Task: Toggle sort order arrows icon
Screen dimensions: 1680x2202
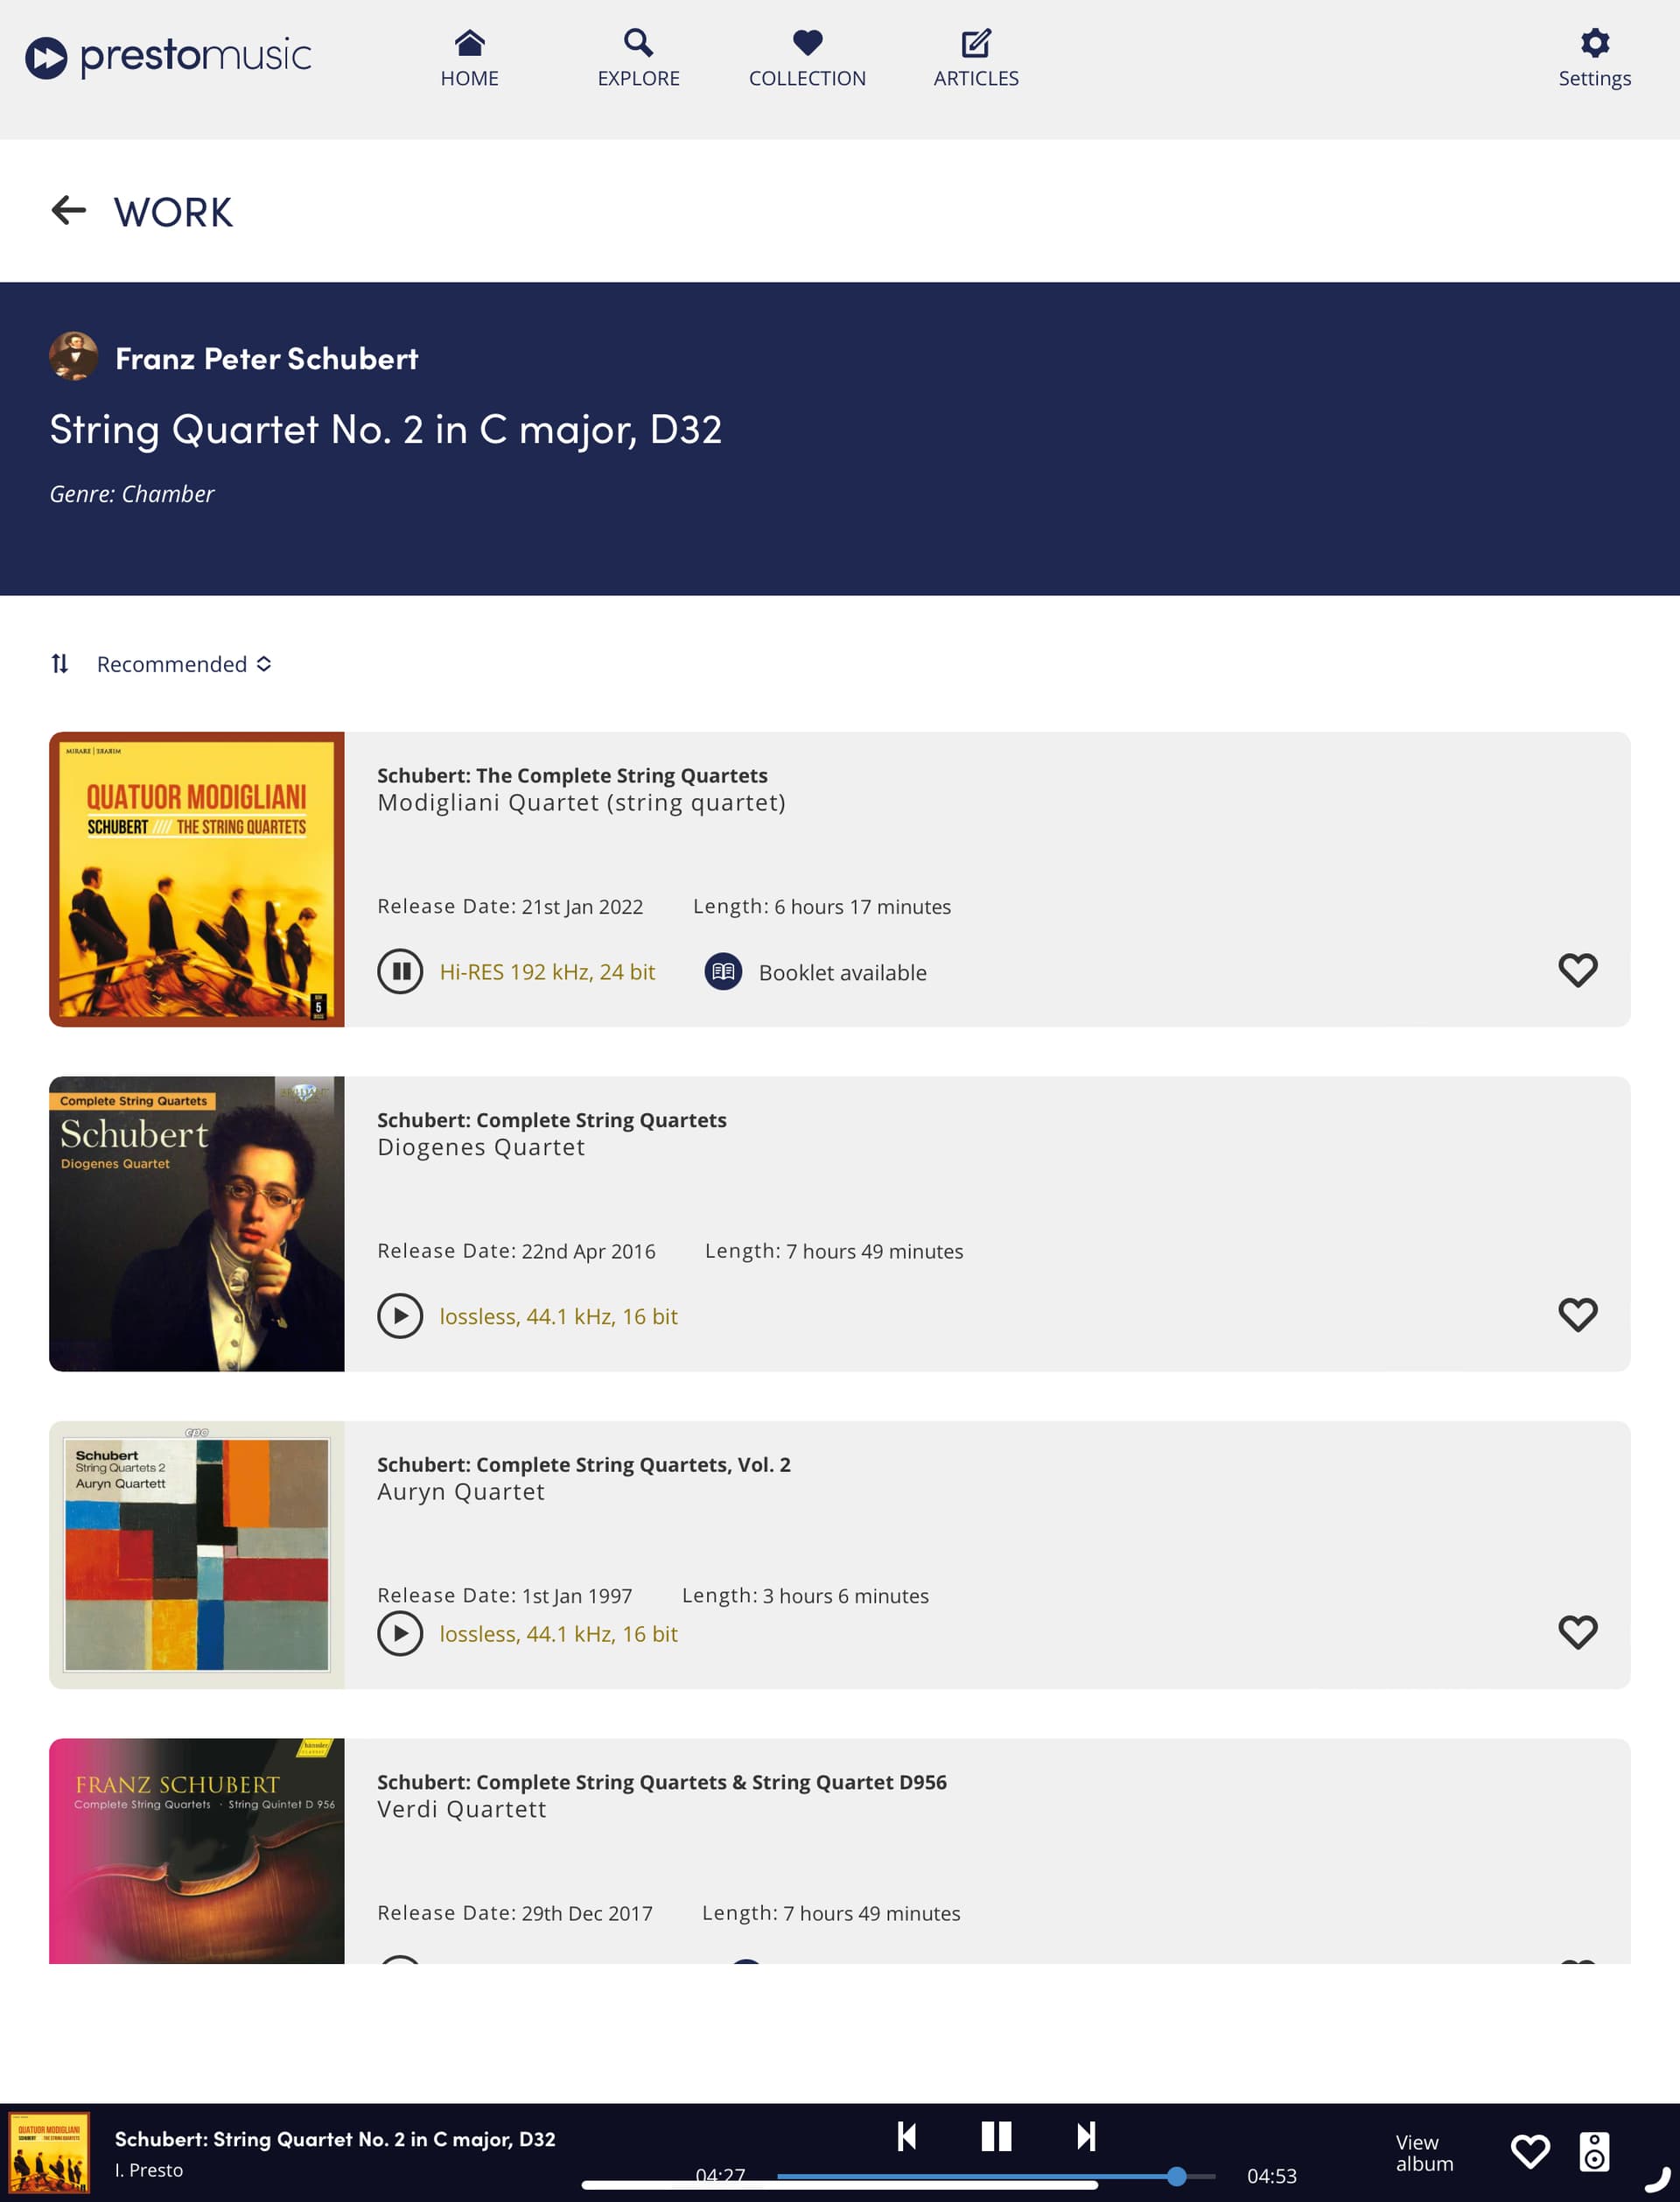Action: pyautogui.click(x=60, y=663)
